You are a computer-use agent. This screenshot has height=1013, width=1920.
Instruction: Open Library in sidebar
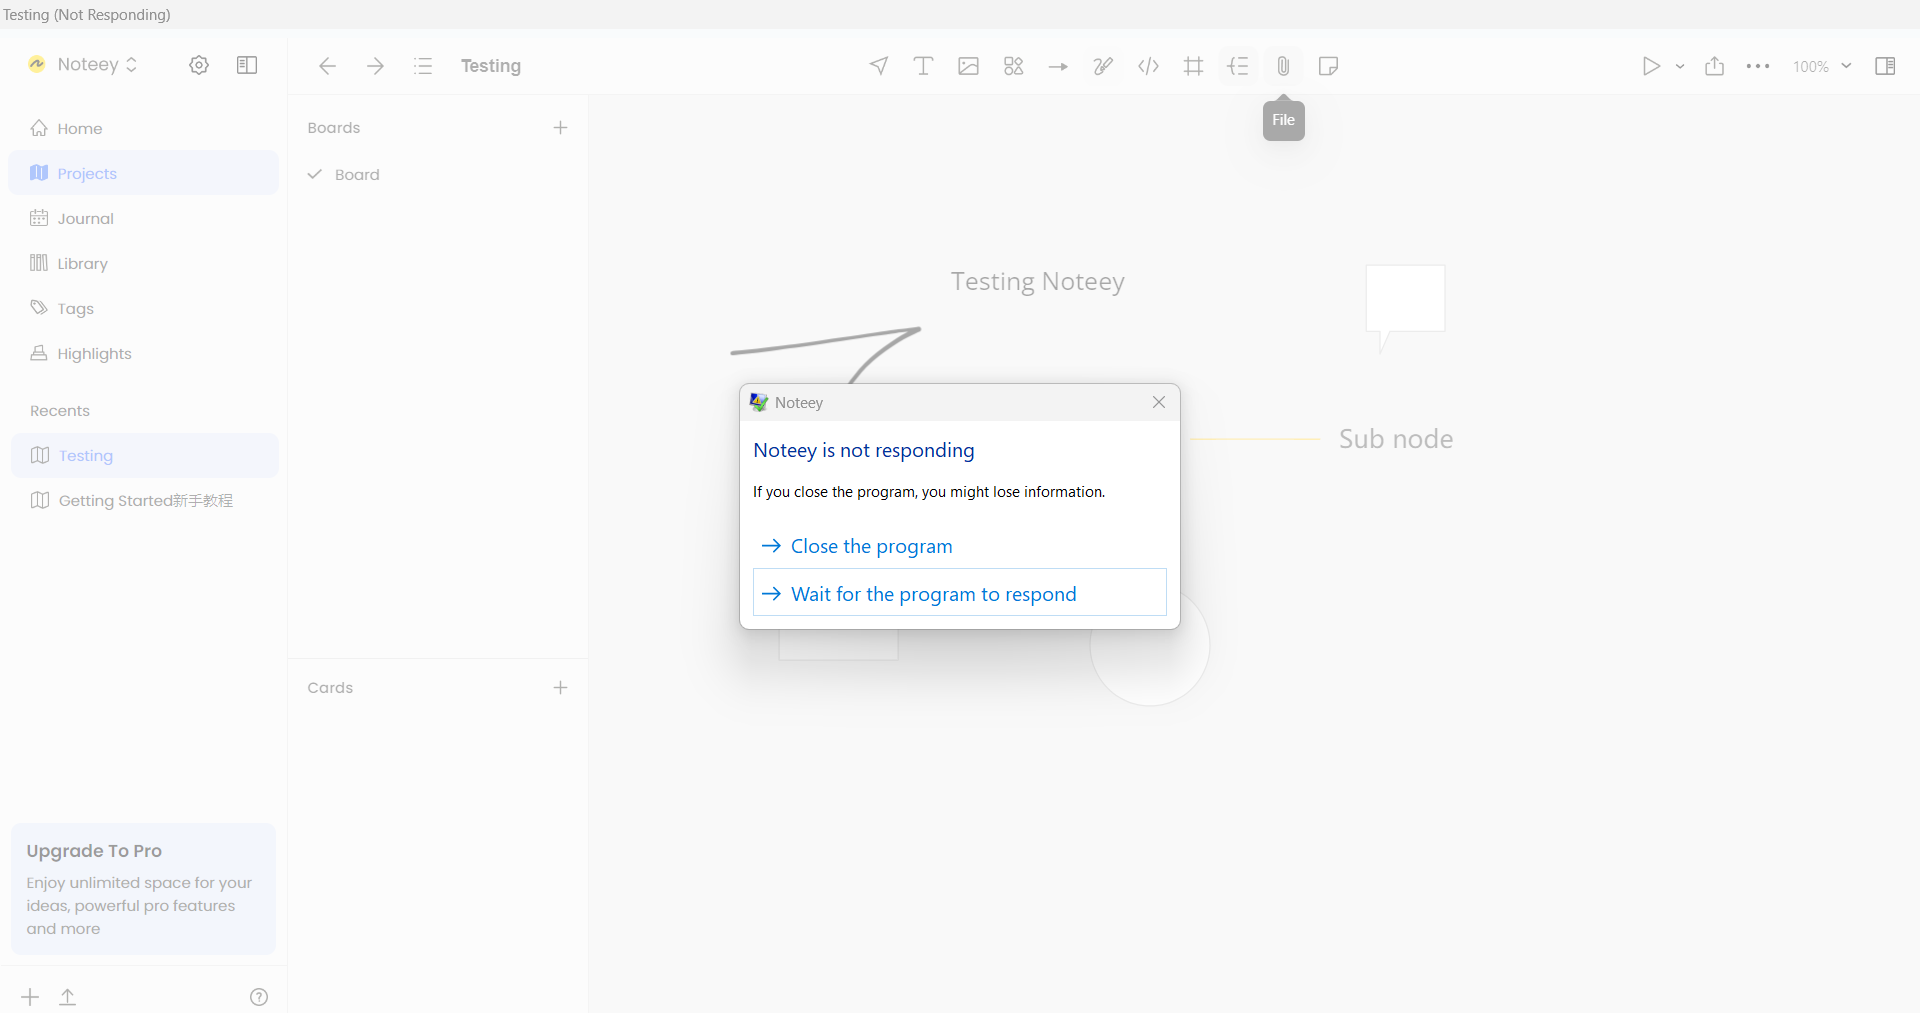pyautogui.click(x=143, y=263)
